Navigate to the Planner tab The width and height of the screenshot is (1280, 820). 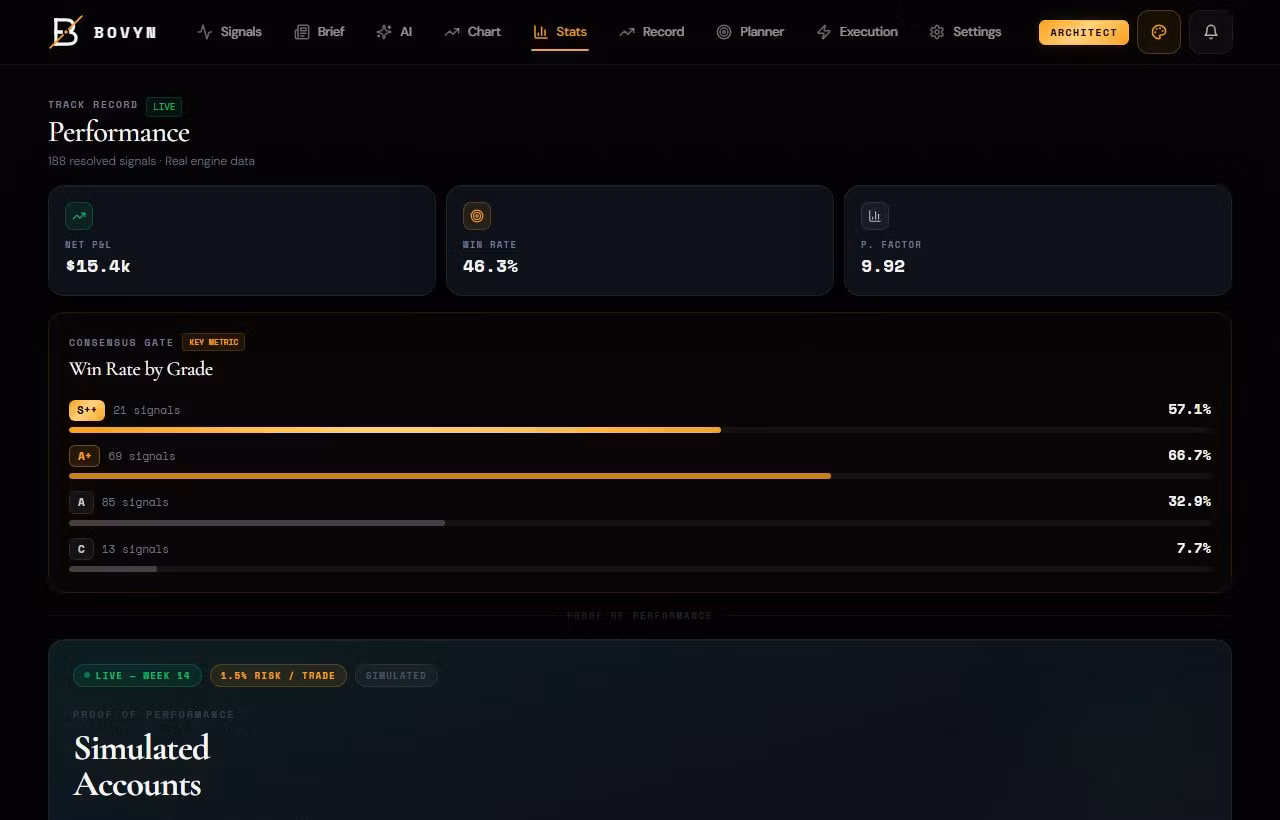coord(750,32)
